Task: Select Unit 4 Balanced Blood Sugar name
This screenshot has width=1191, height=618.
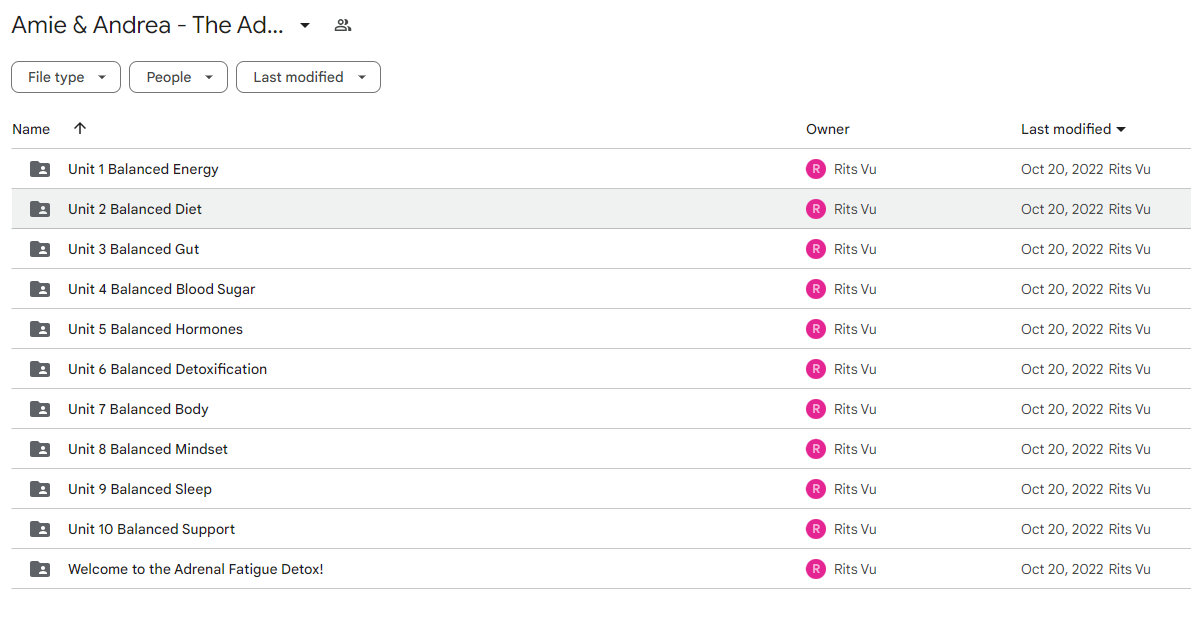Action: click(x=162, y=289)
